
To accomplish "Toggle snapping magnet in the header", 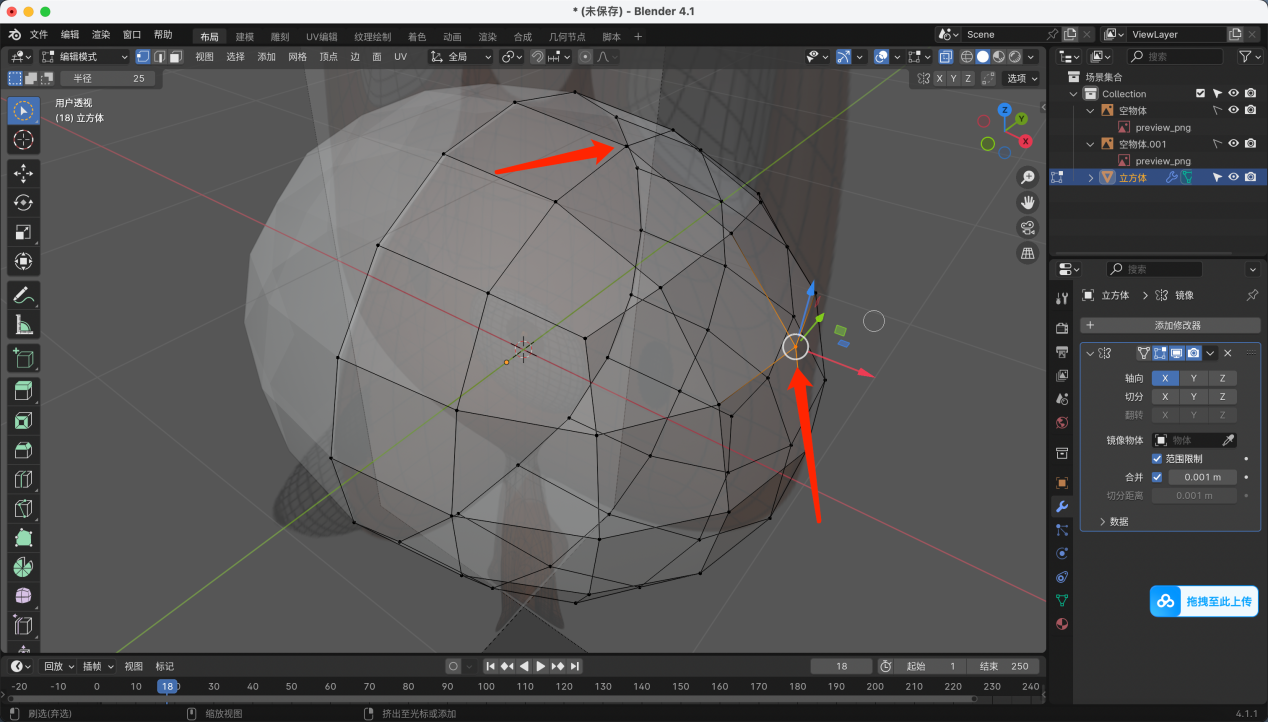I will pos(537,57).
